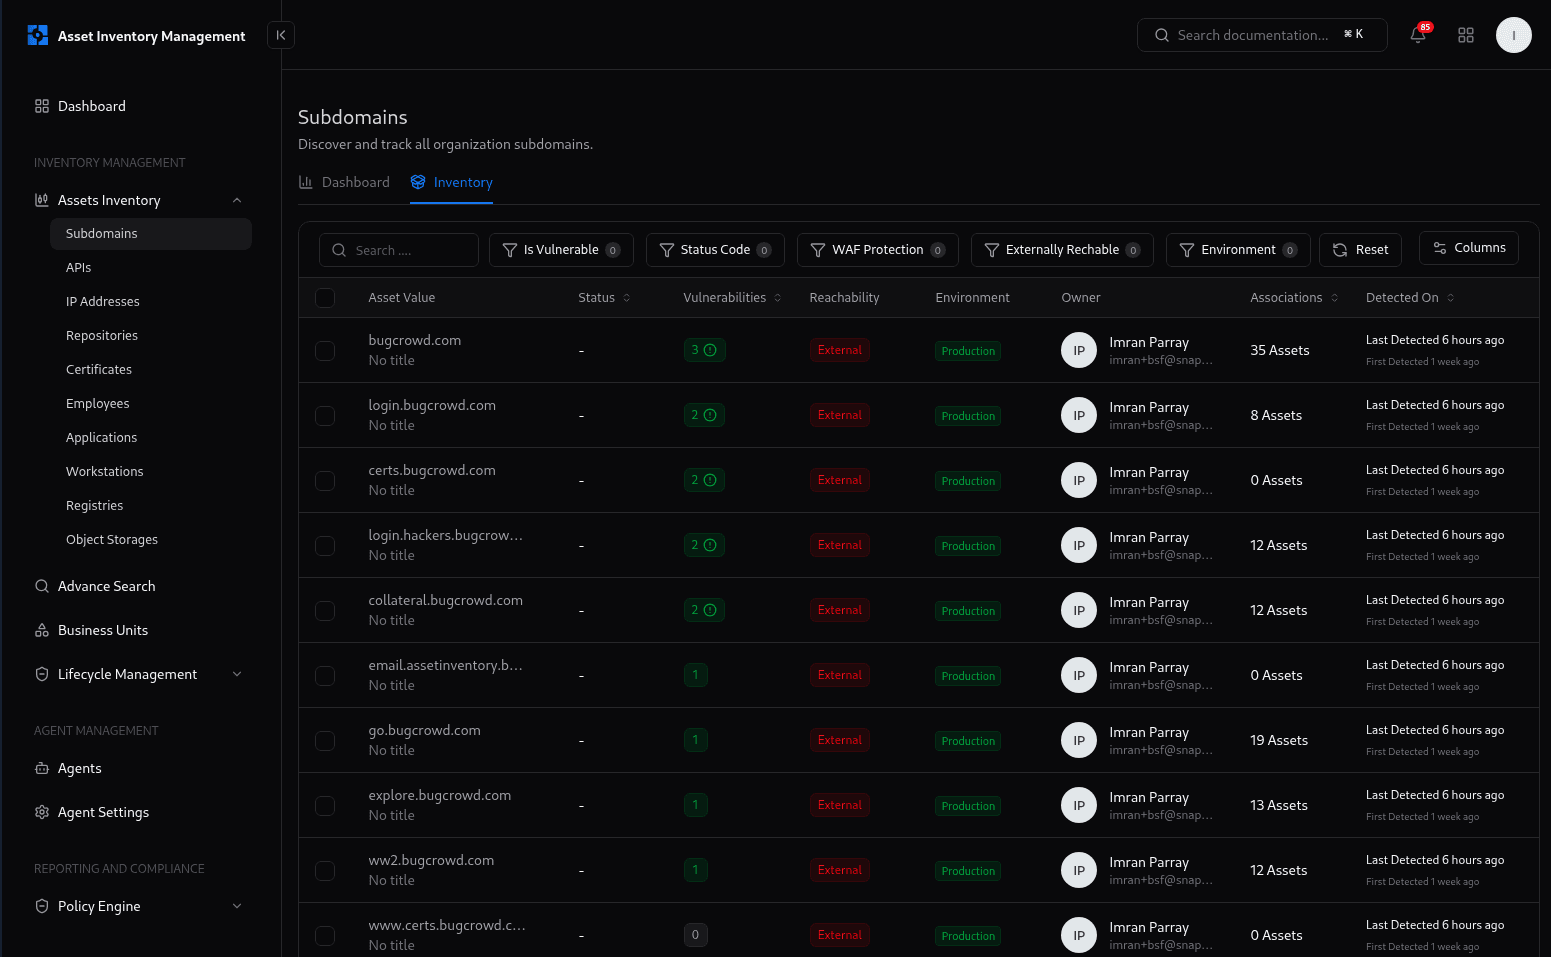
Task: Select the Inventory tab
Action: (451, 182)
